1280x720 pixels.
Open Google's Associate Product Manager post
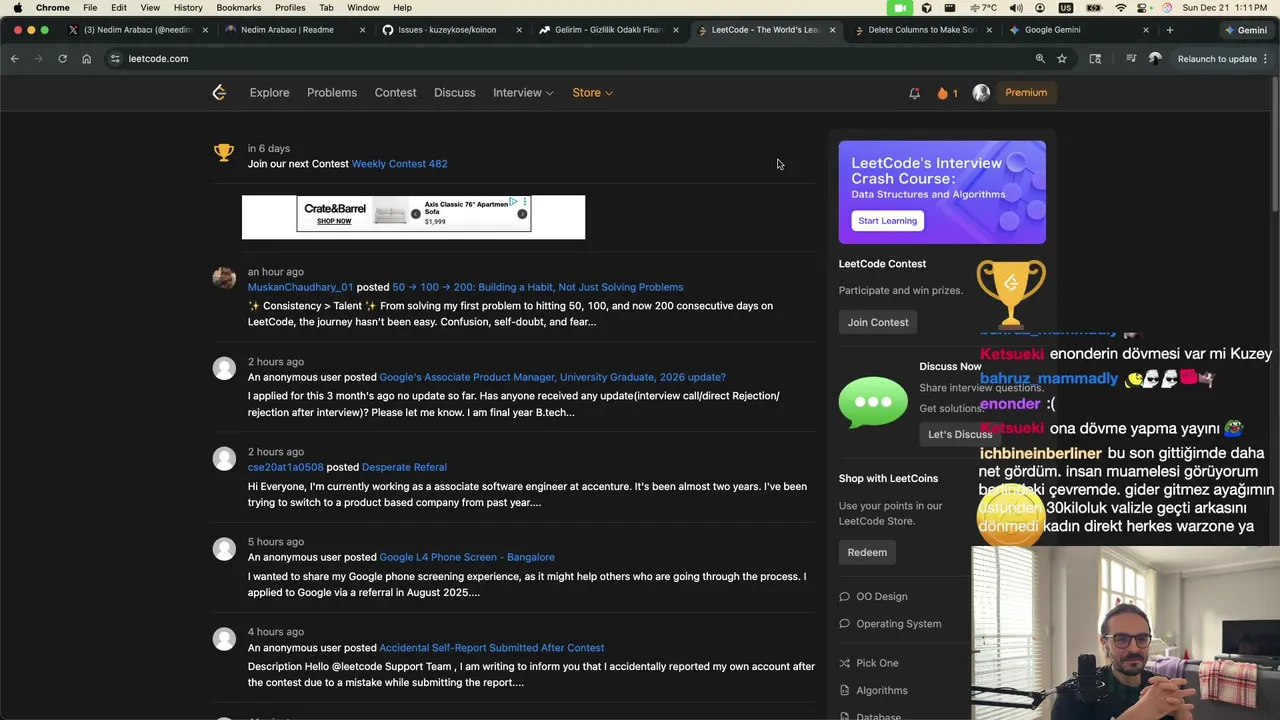click(552, 377)
